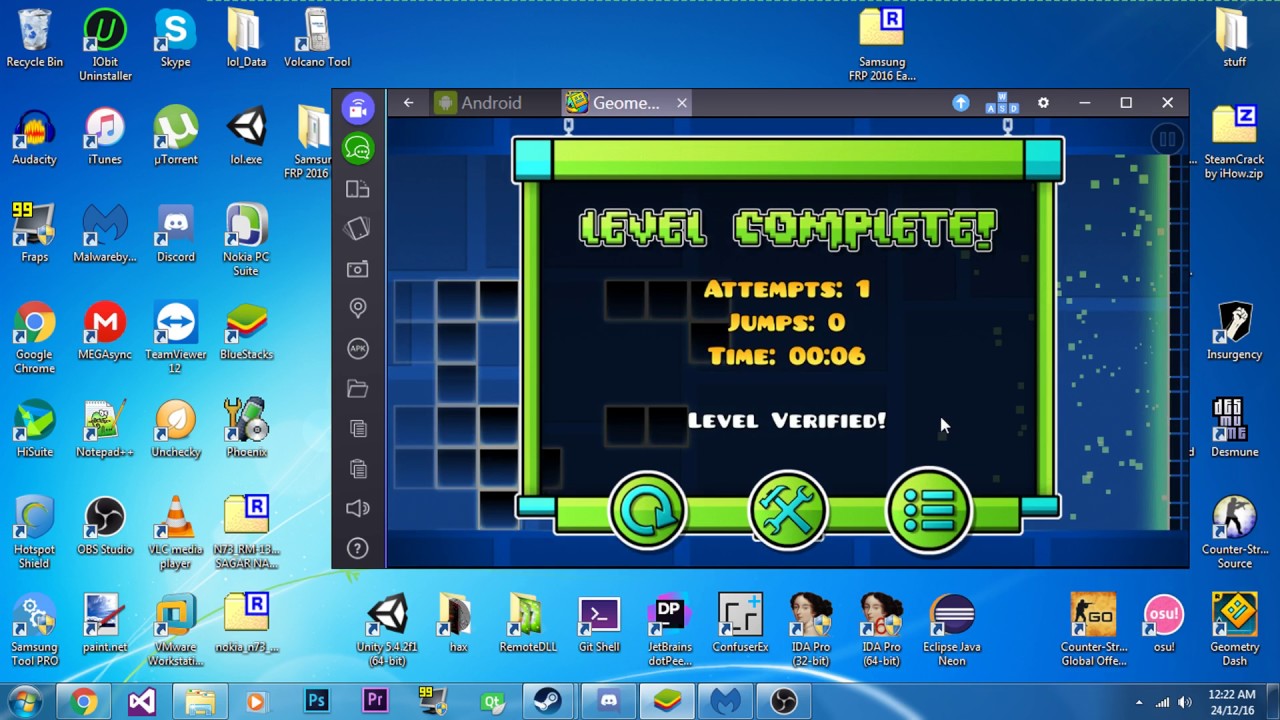Toggle volume with the speaker sidebar icon

[x=358, y=508]
